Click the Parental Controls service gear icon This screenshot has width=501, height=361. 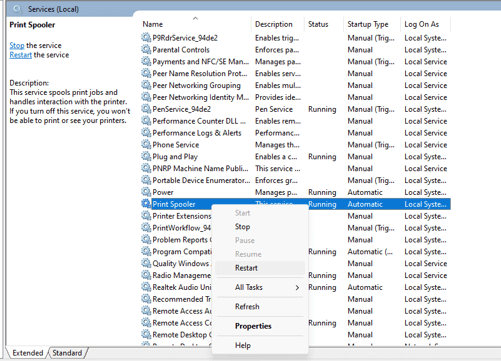click(x=146, y=49)
